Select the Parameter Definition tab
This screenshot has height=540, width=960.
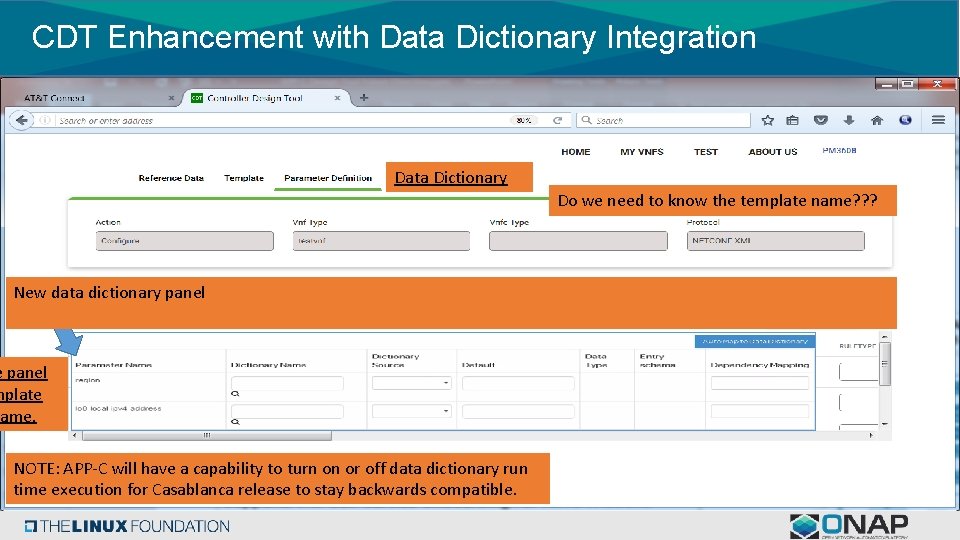click(328, 178)
